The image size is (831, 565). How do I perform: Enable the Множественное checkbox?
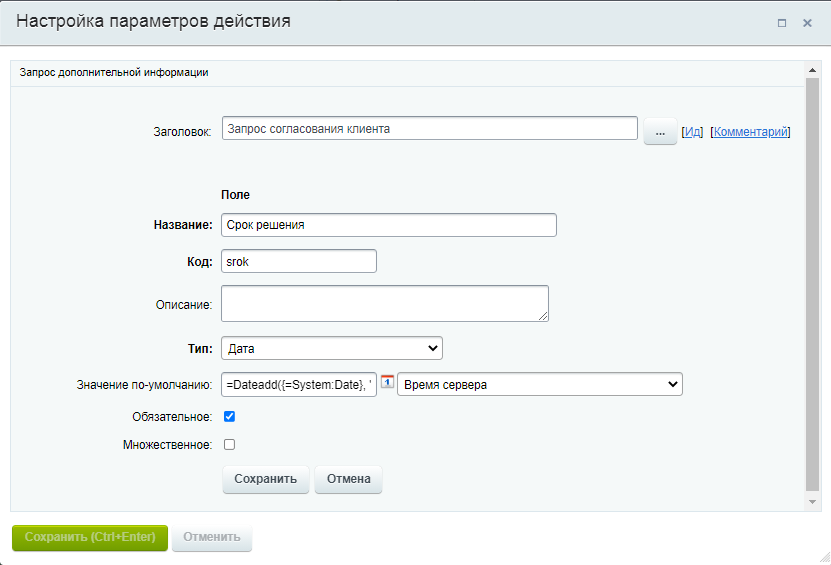click(x=229, y=444)
